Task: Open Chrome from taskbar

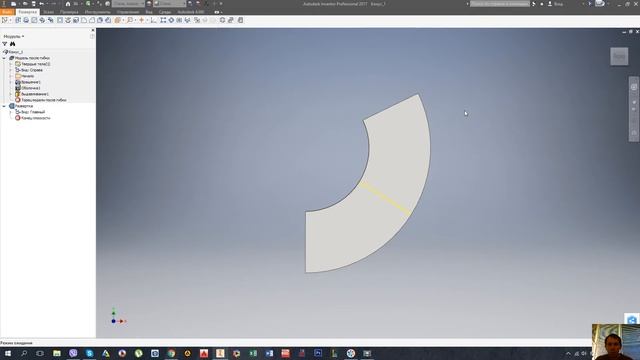Action: [x=171, y=353]
